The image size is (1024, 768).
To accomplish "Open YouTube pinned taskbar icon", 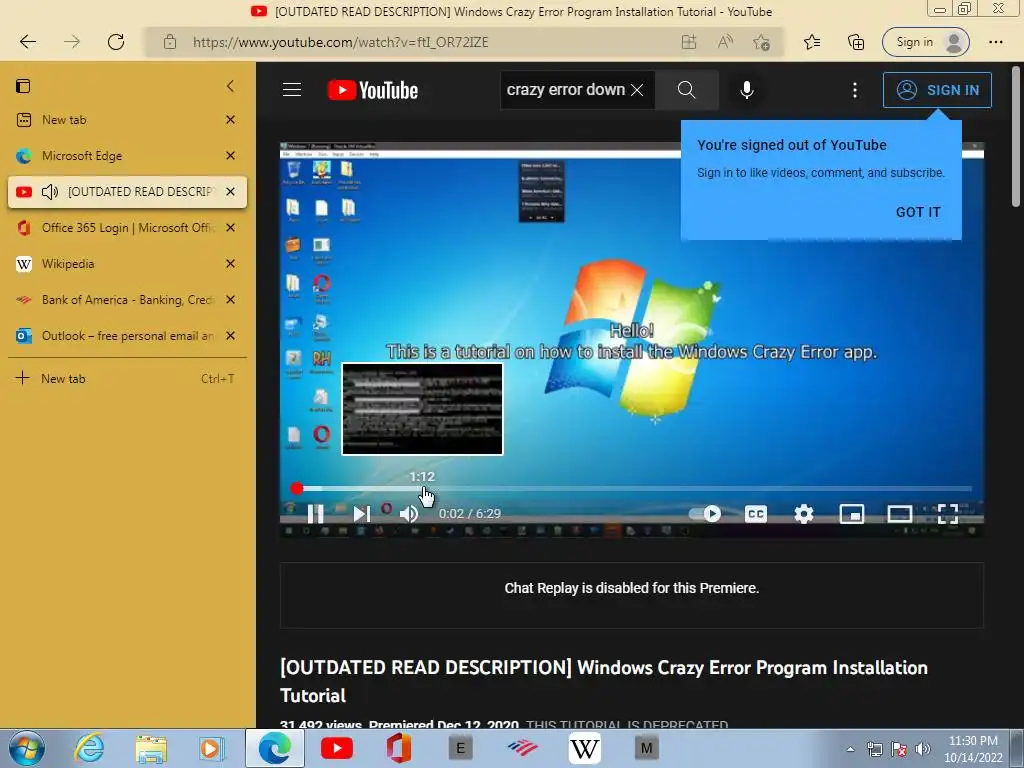I will [337, 748].
